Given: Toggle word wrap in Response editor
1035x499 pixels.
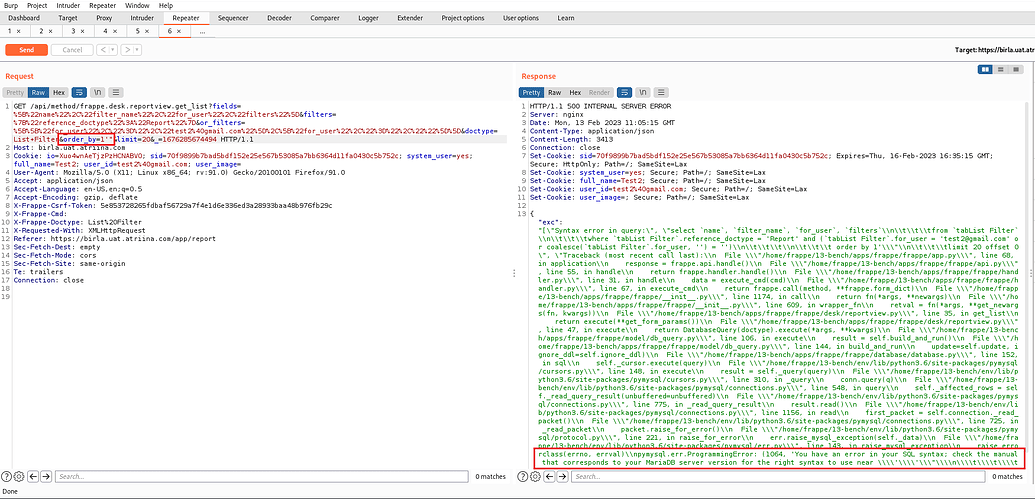Looking at the screenshot, I should click(625, 92).
